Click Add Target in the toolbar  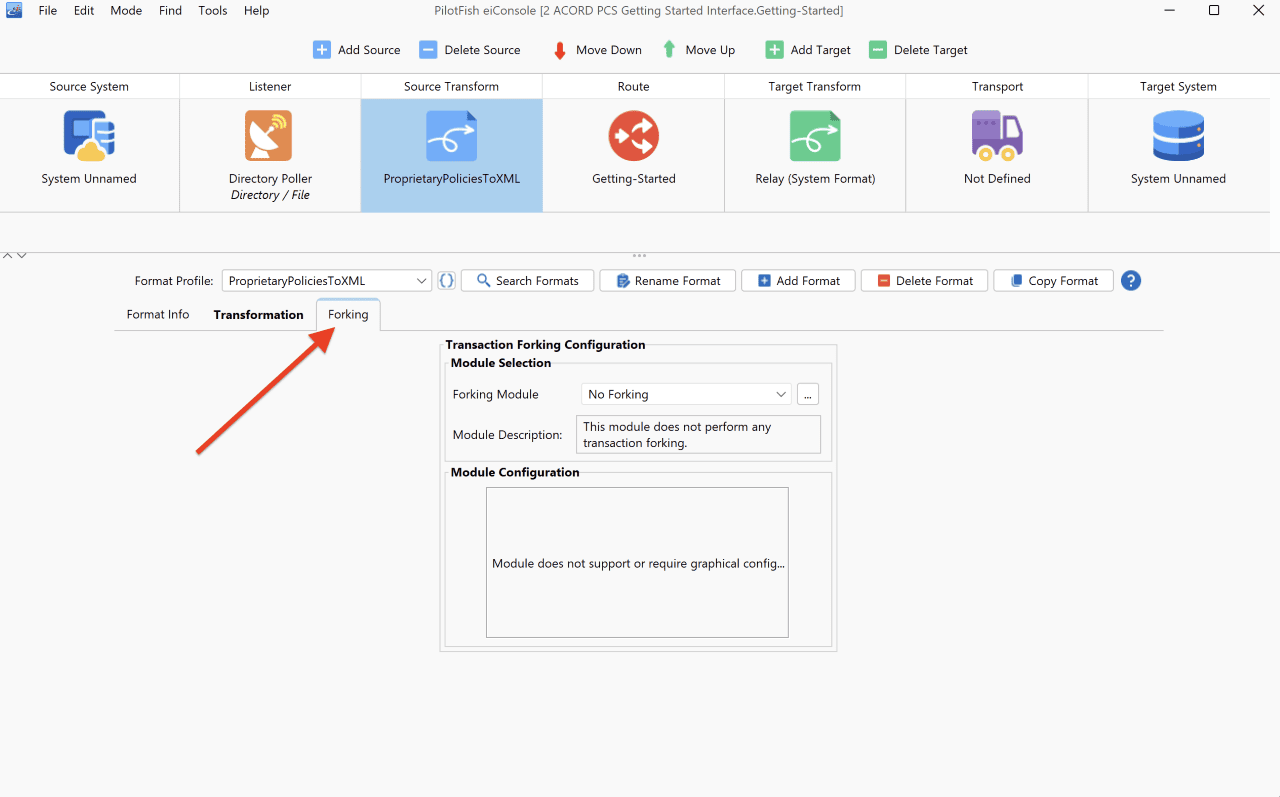click(808, 50)
